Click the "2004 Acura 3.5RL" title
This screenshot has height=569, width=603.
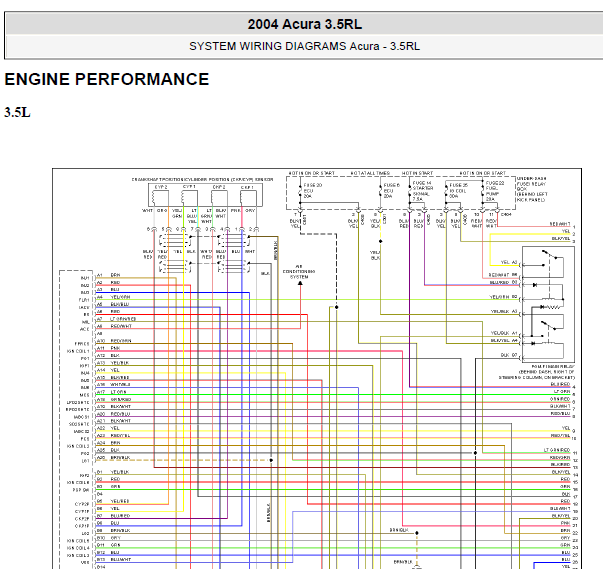pos(305,24)
